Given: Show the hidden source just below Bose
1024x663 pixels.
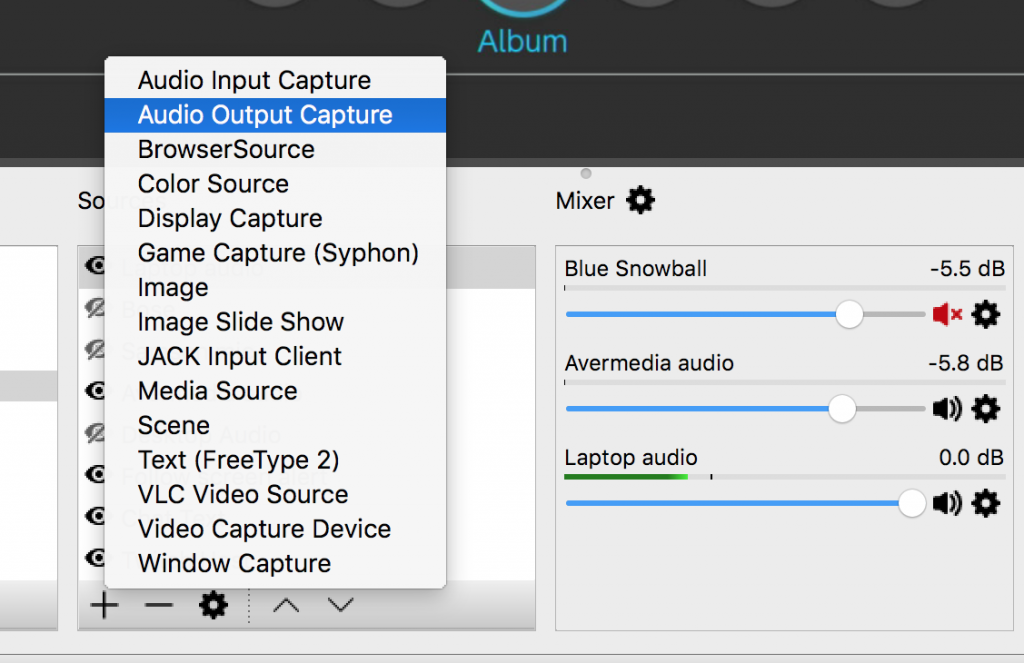Looking at the screenshot, I should 95,349.
